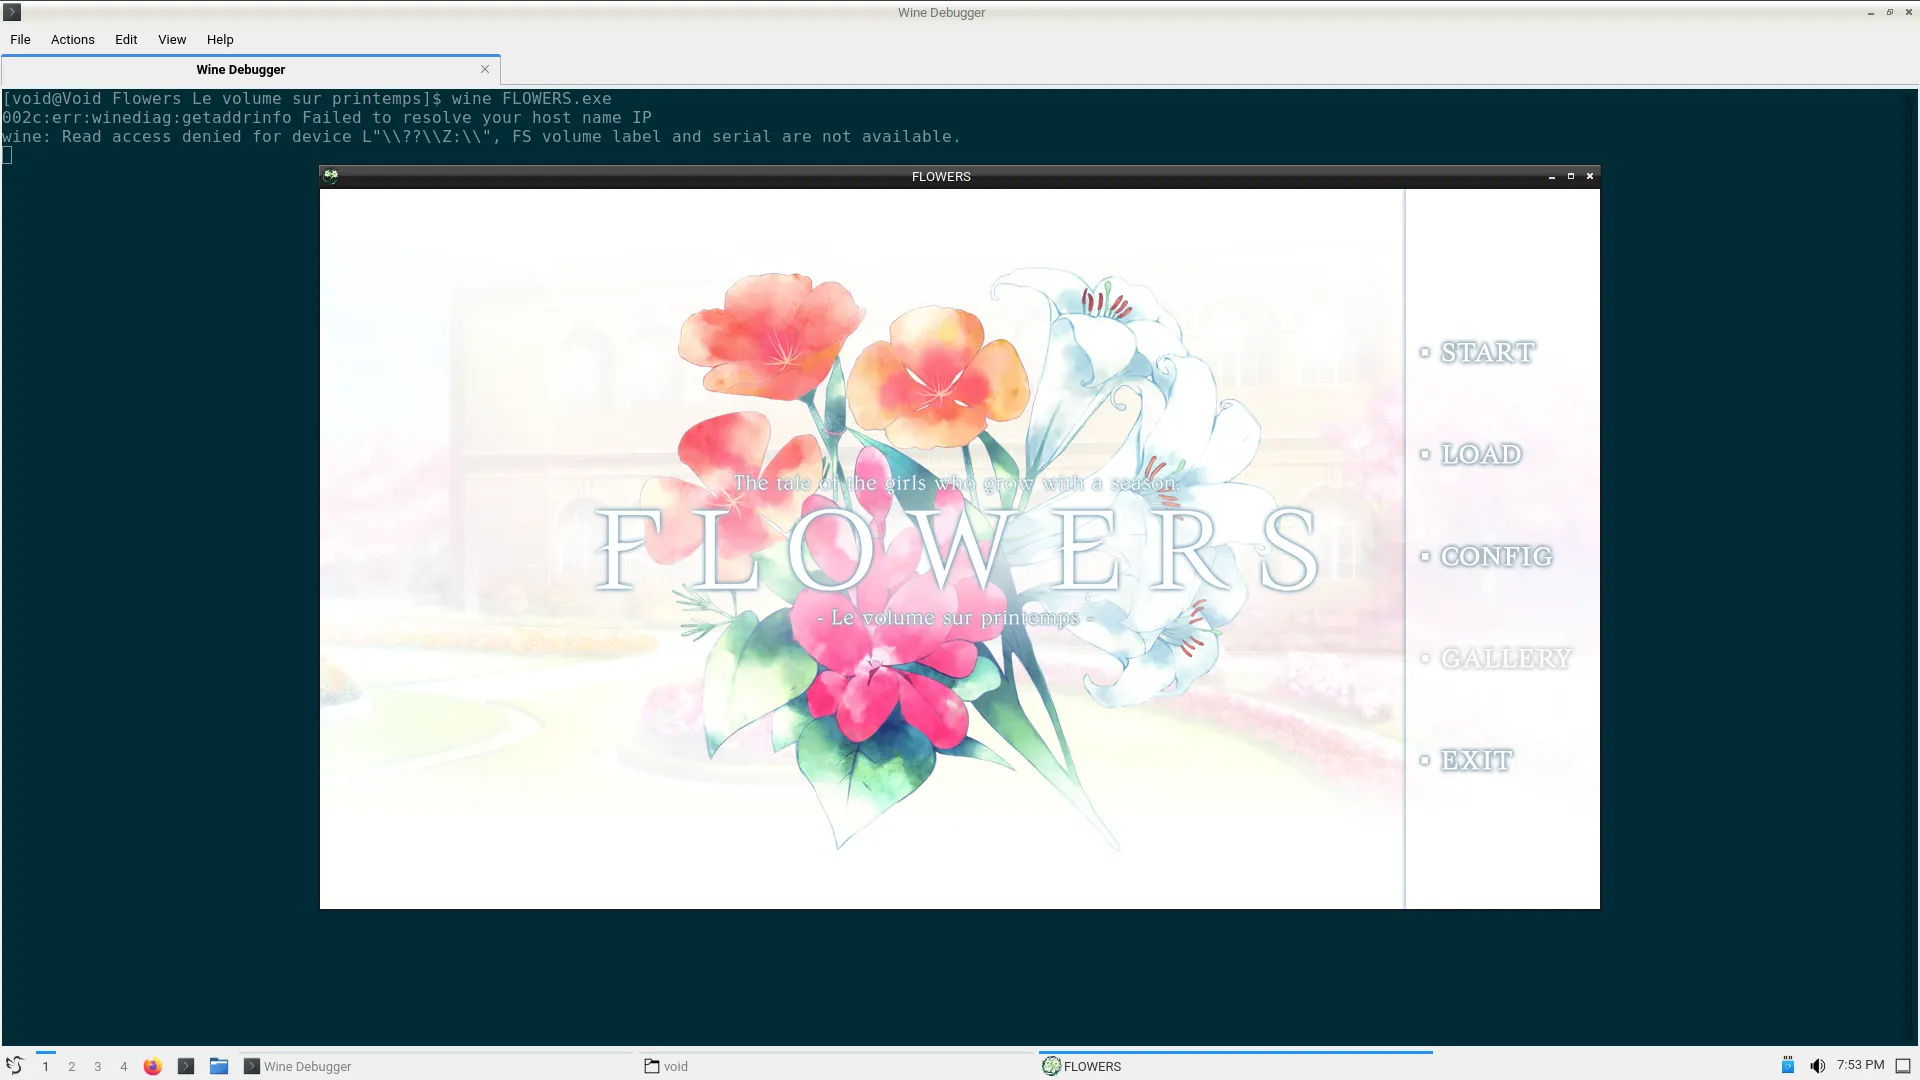Image resolution: width=1920 pixels, height=1080 pixels.
Task: Open file manager icon in taskbar
Action: click(x=219, y=1066)
